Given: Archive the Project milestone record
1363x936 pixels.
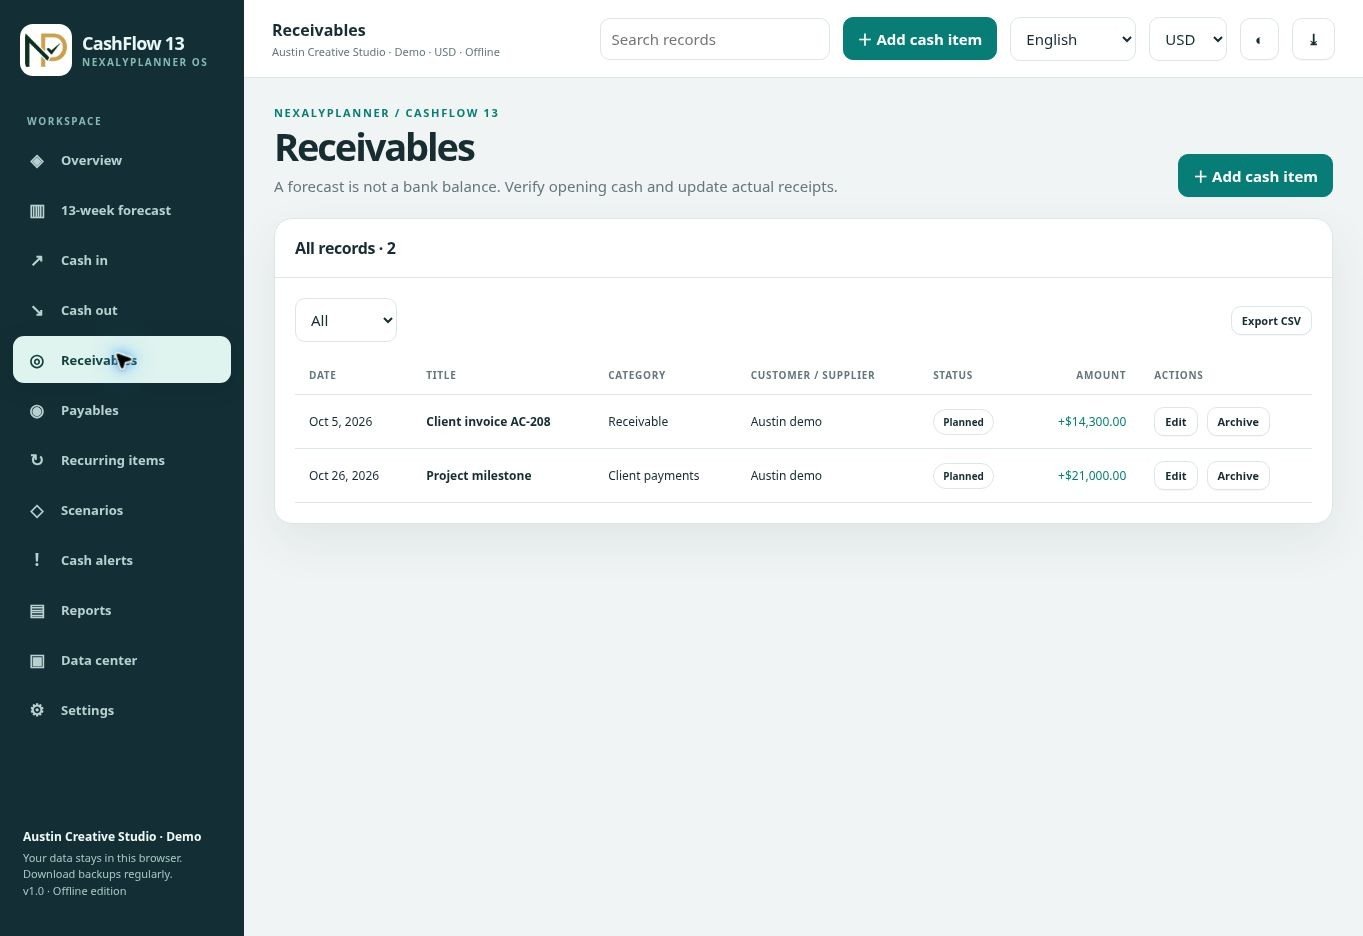Looking at the screenshot, I should click(1238, 476).
